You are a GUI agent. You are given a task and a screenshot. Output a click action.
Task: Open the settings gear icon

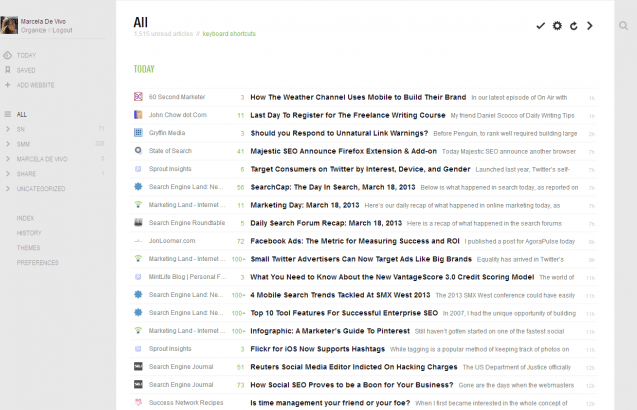point(557,26)
